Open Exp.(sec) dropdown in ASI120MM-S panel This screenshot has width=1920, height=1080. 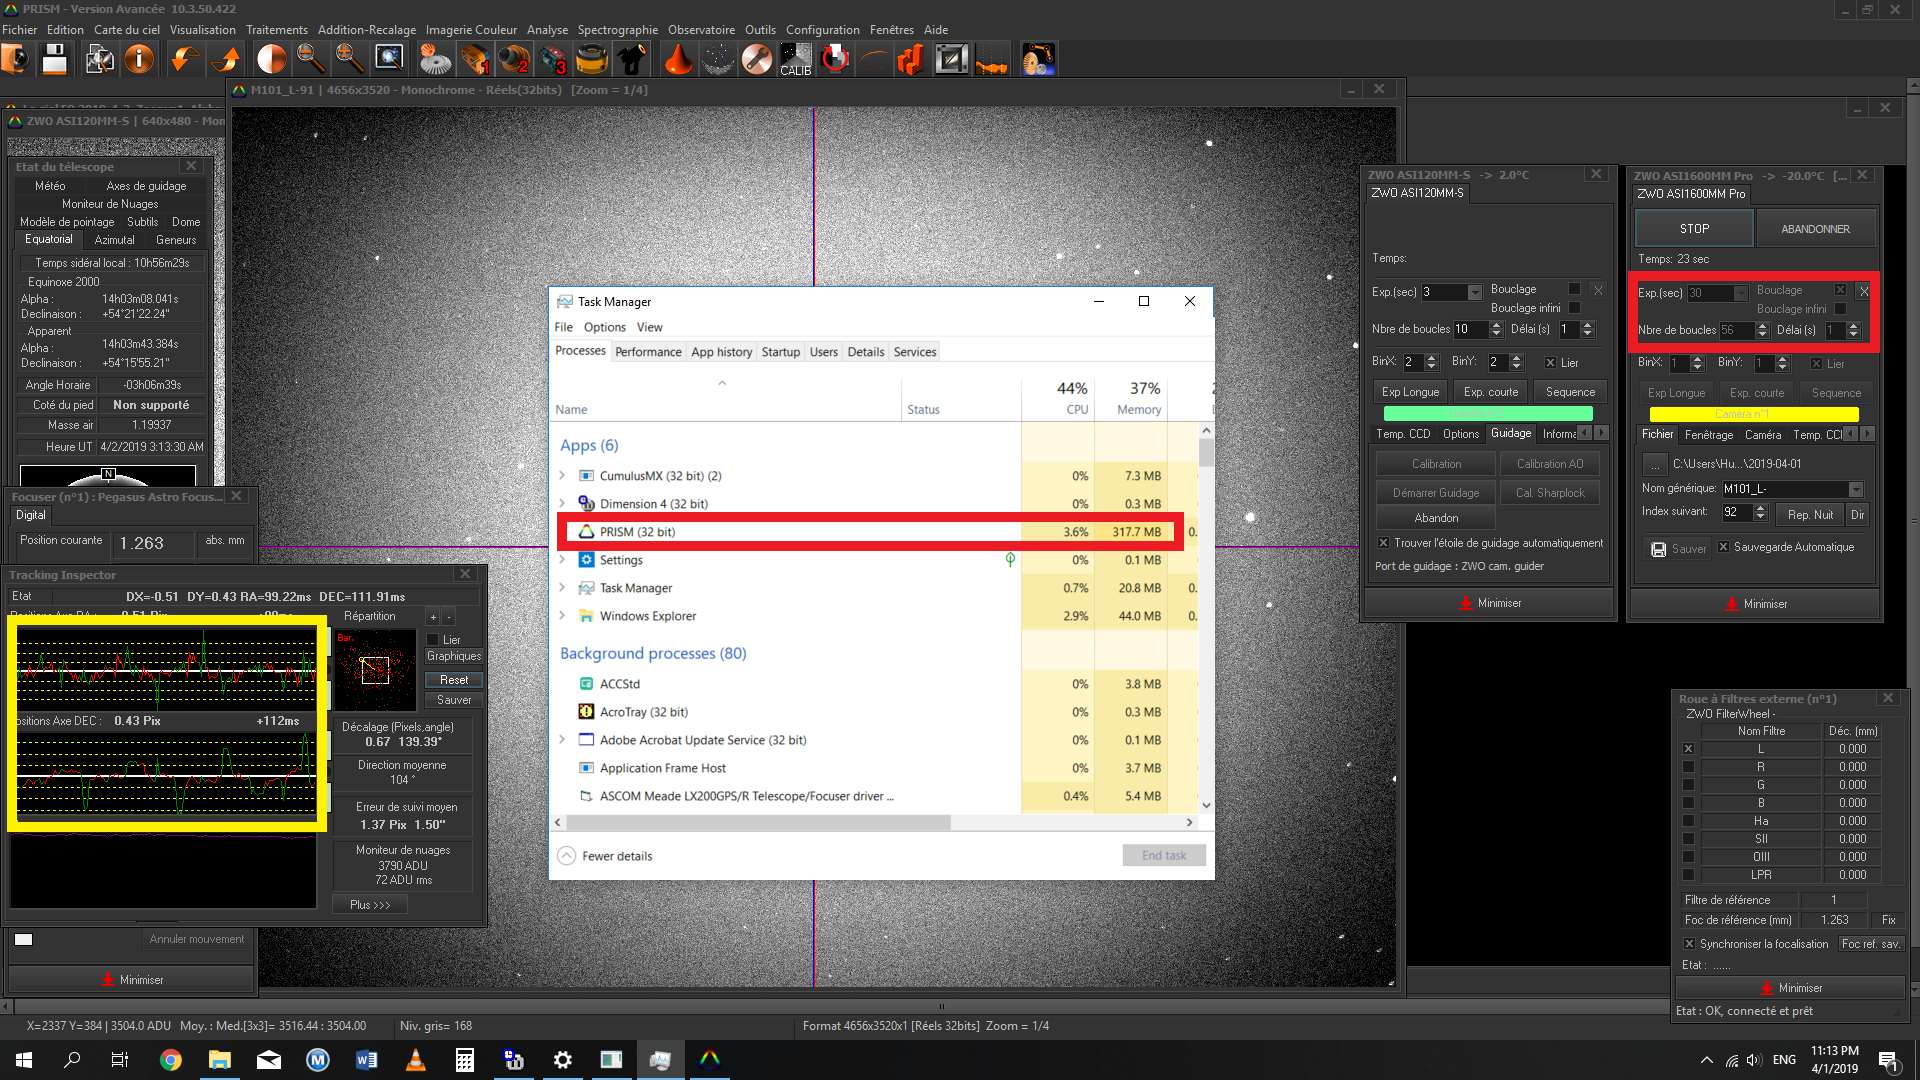(1475, 292)
